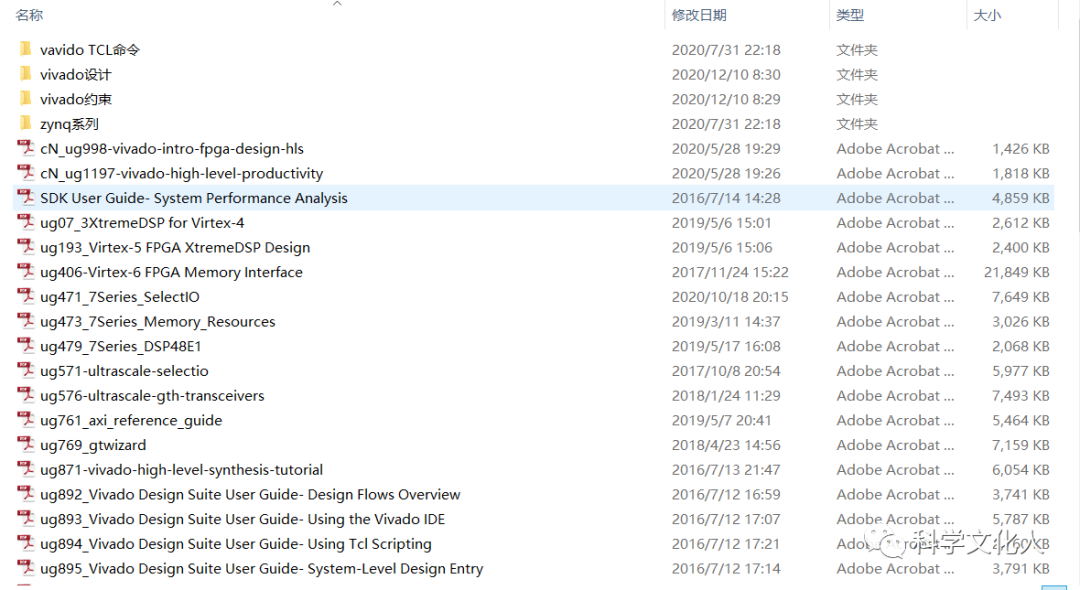This screenshot has height=590, width=1080.
Task: Select ug895 System-Level Design Entry file name
Action: click(x=262, y=569)
